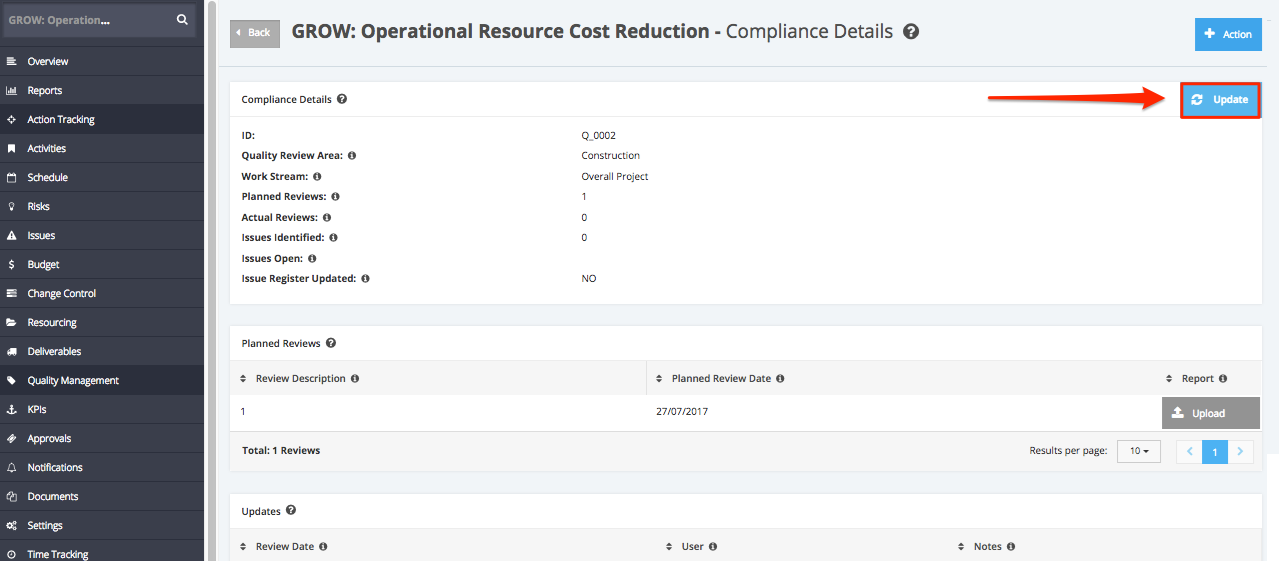Viewport: 1279px width, 561px height.
Task: Click info icon beside Issue Register Updated
Action: click(365, 279)
